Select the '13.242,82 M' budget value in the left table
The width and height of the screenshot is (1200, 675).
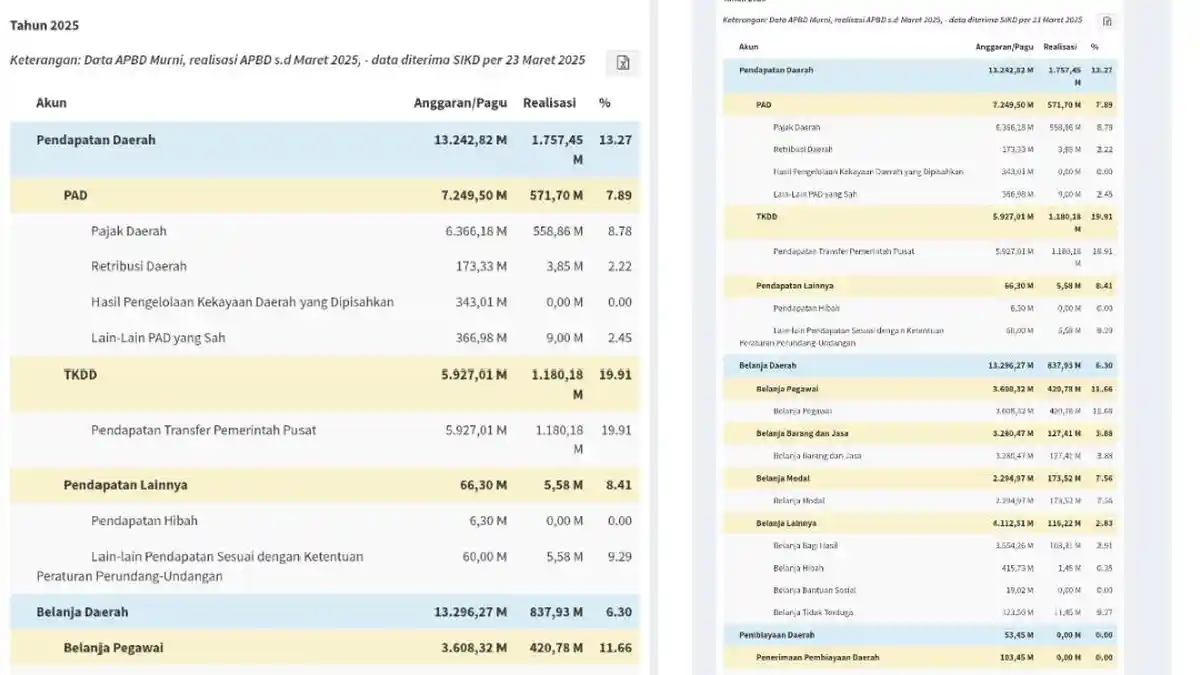[x=470, y=140]
